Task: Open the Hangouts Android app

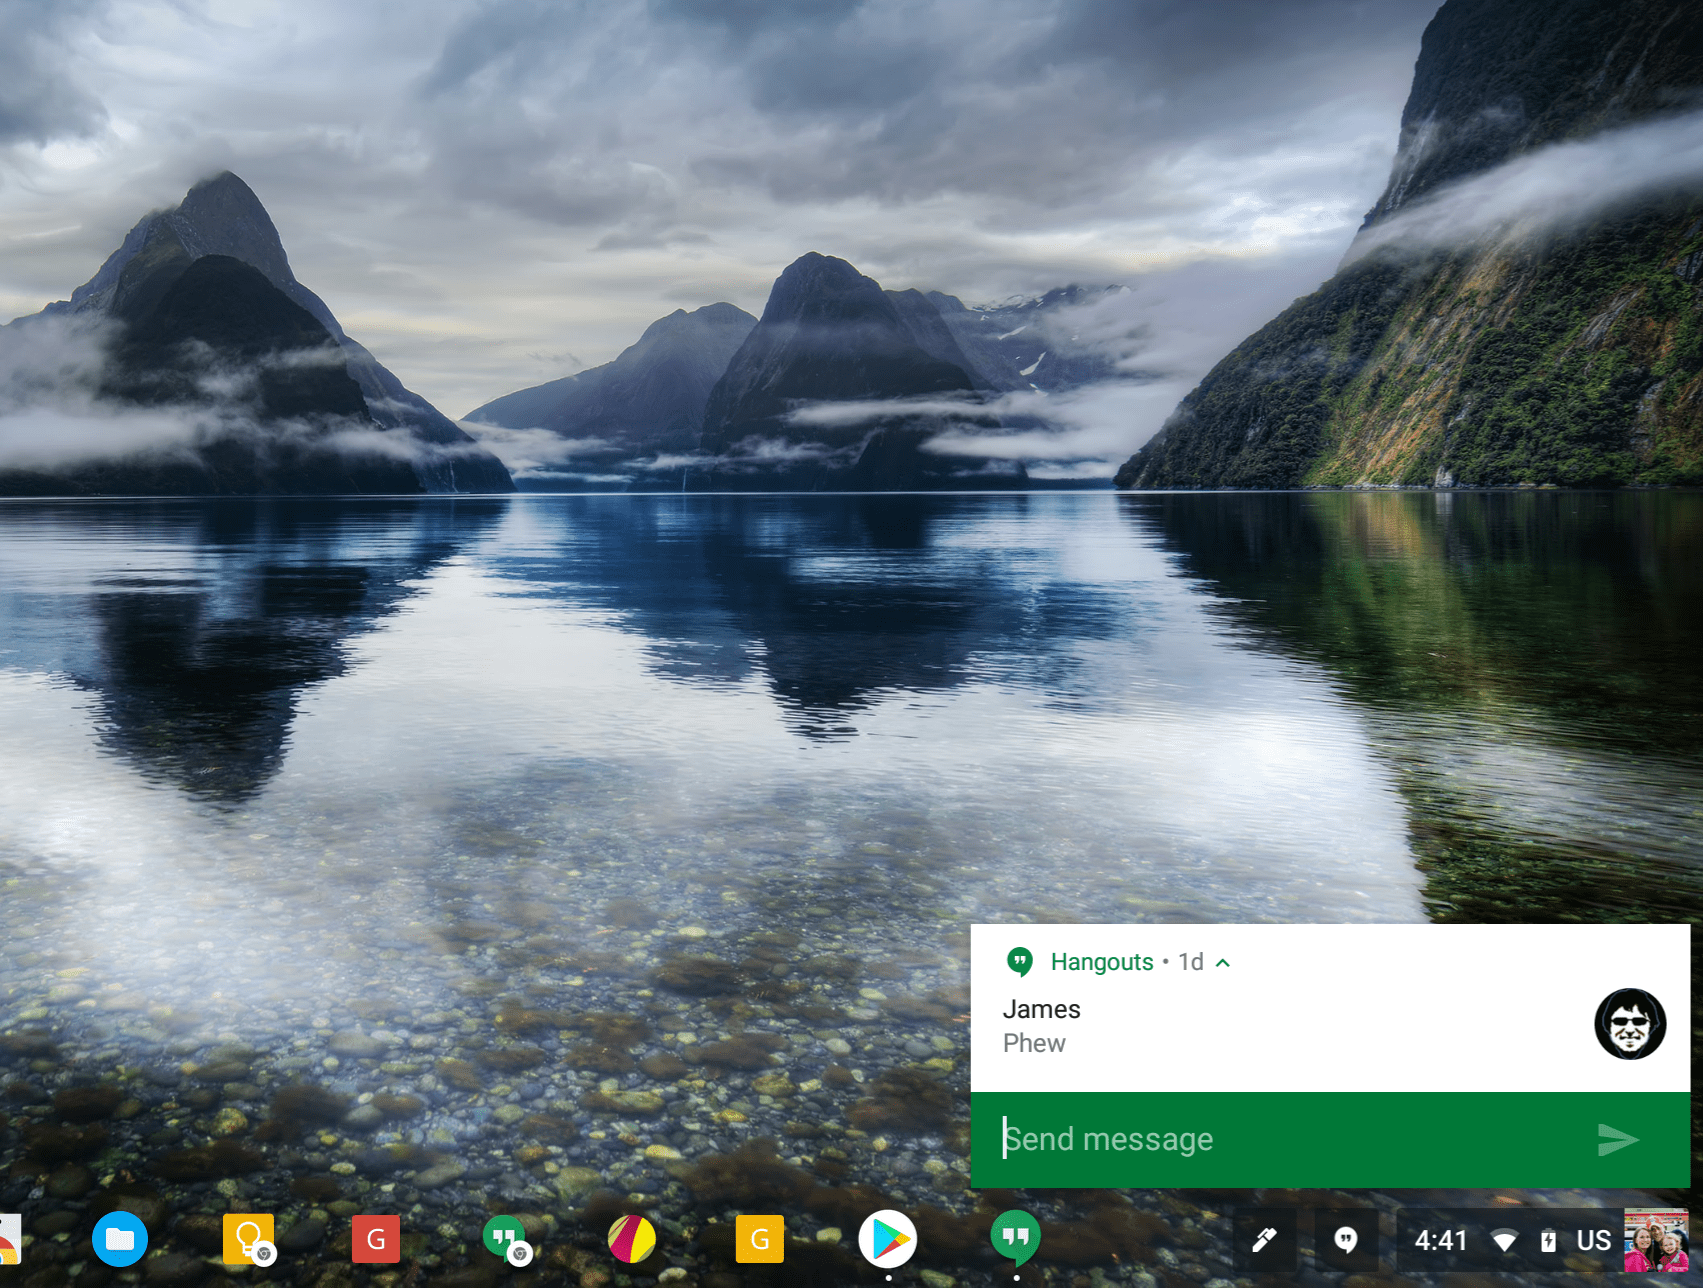Action: 1015,1240
